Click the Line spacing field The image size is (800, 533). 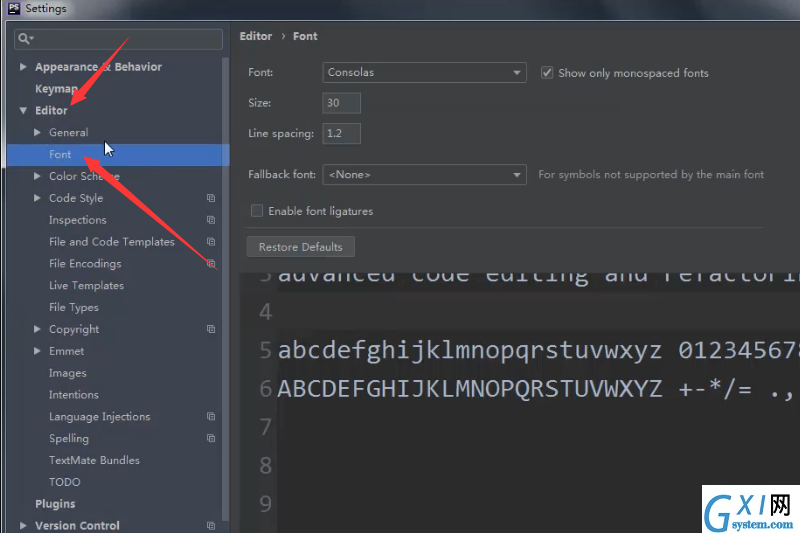coord(341,134)
